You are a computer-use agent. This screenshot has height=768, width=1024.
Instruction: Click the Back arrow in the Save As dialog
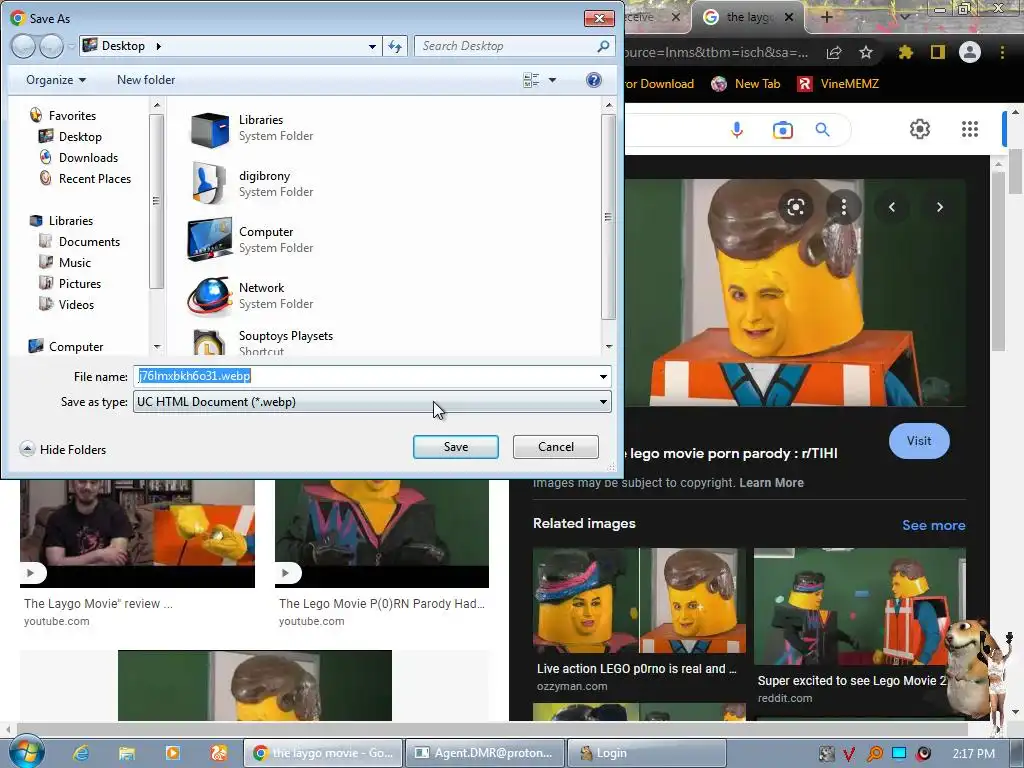(24, 46)
